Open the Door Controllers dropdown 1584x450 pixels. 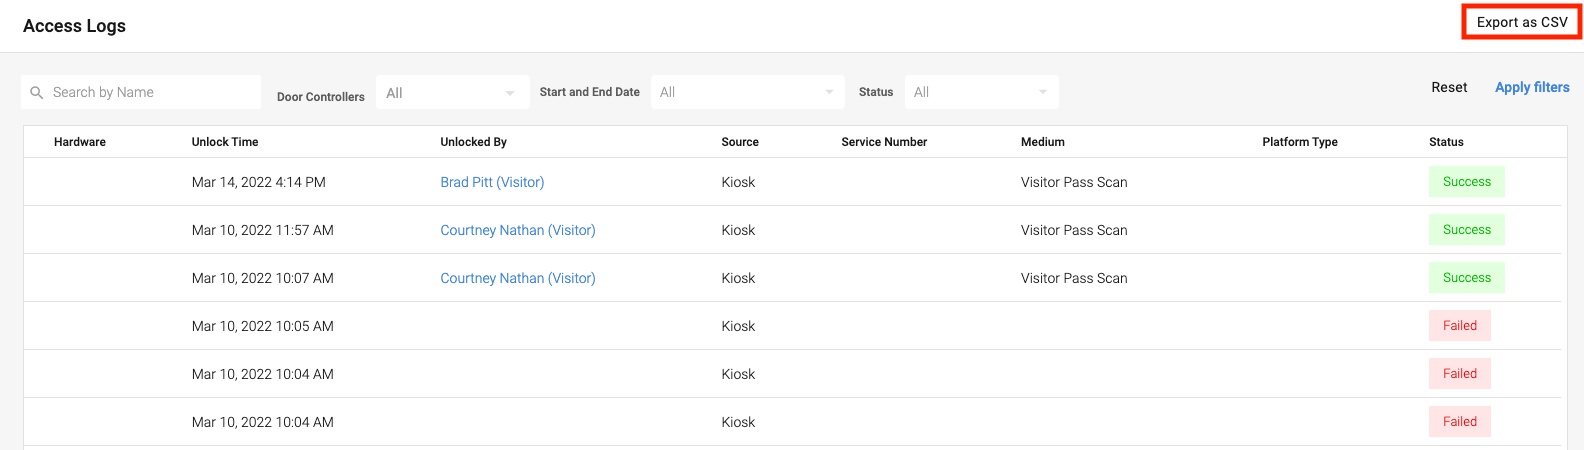pyautogui.click(x=452, y=93)
